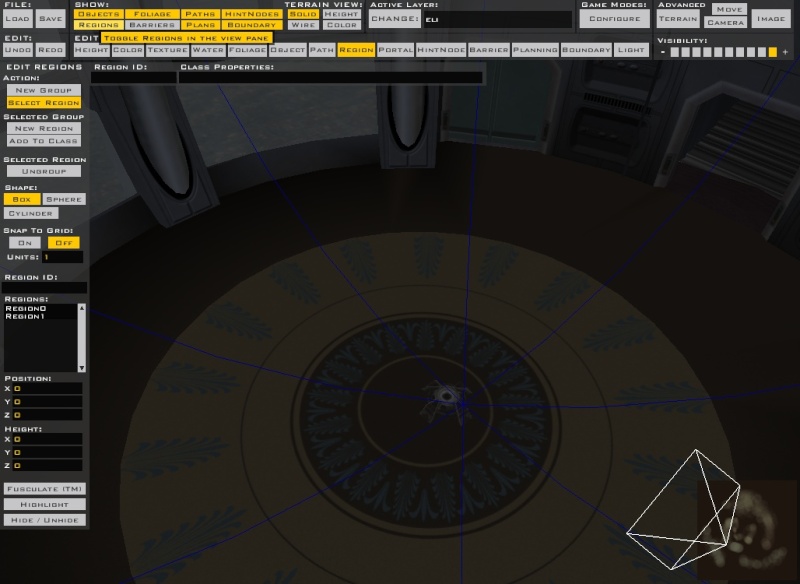Click Regions list scroll down arrow
800x584 pixels.
[x=82, y=368]
